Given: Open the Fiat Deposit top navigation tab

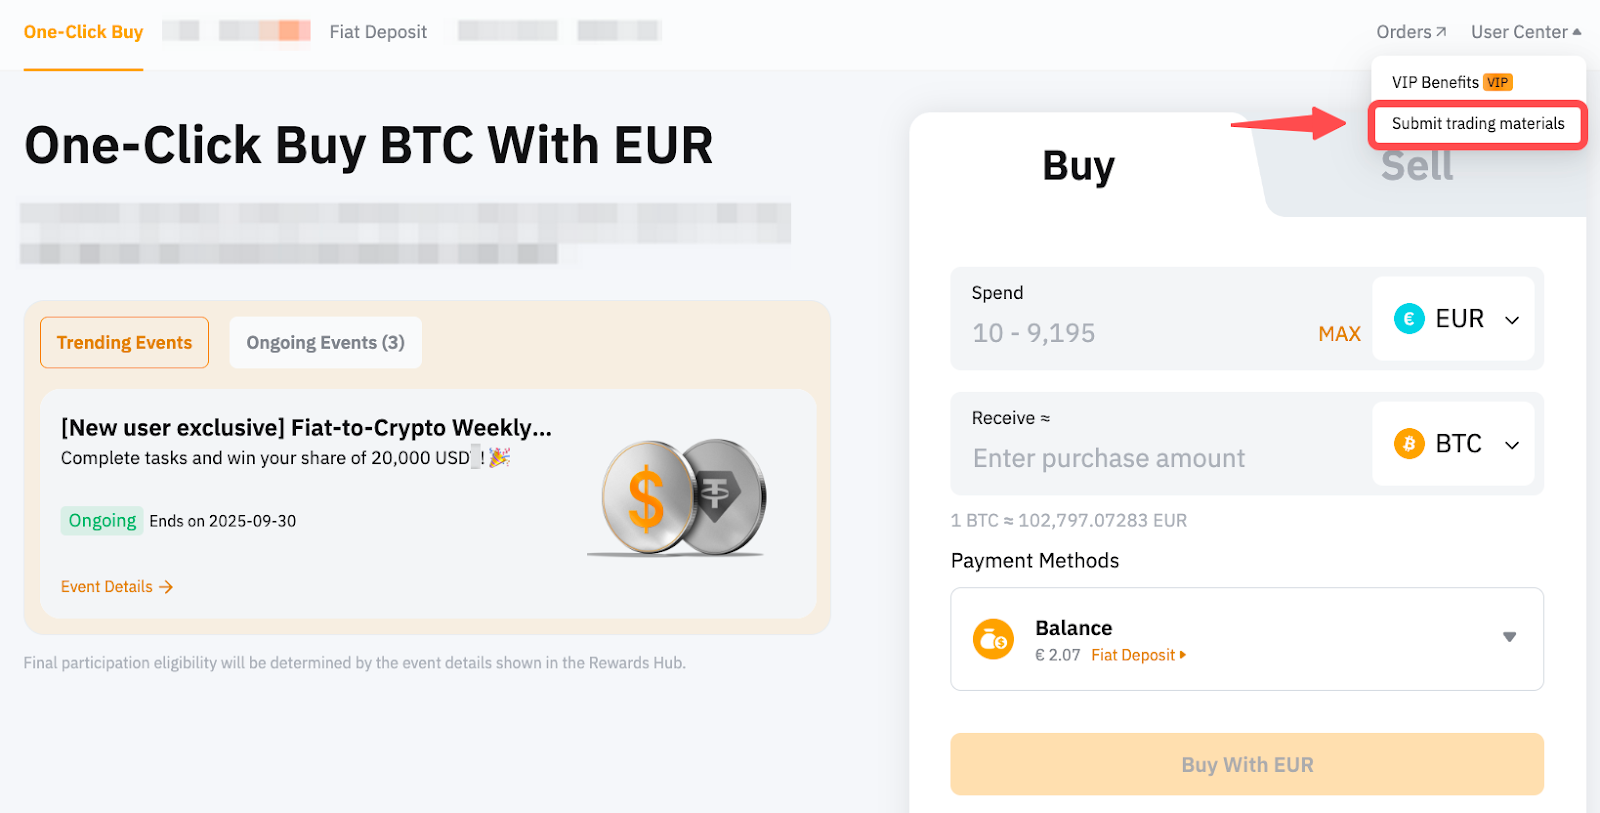Looking at the screenshot, I should tap(378, 32).
